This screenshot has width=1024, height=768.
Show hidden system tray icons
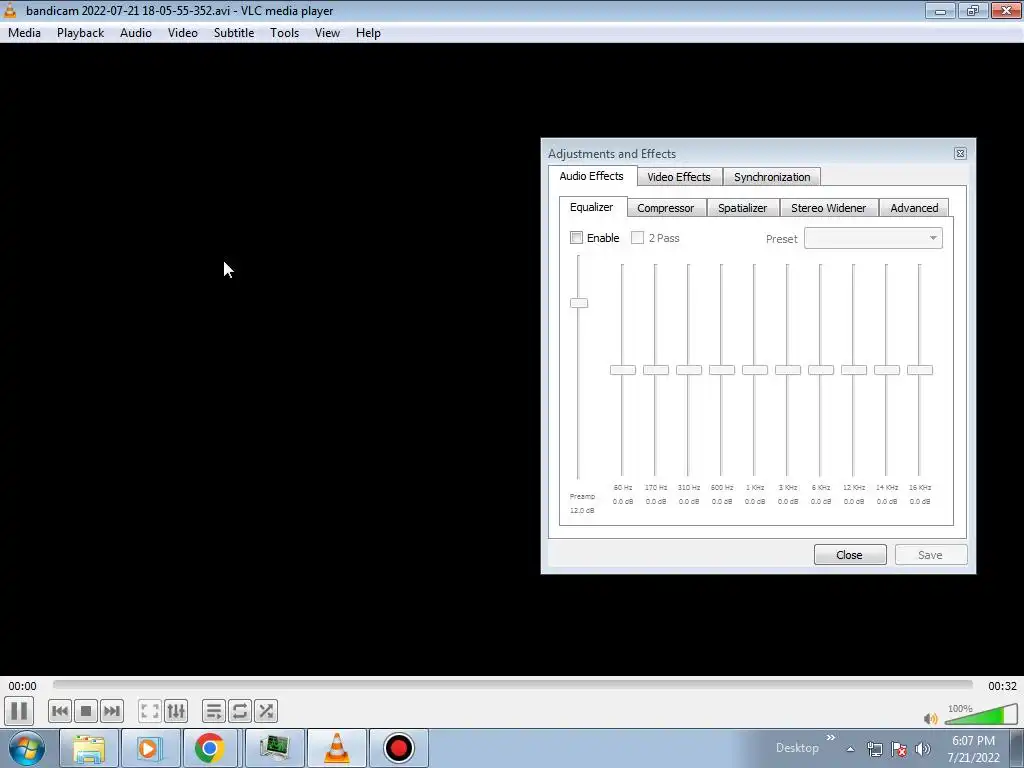point(850,749)
